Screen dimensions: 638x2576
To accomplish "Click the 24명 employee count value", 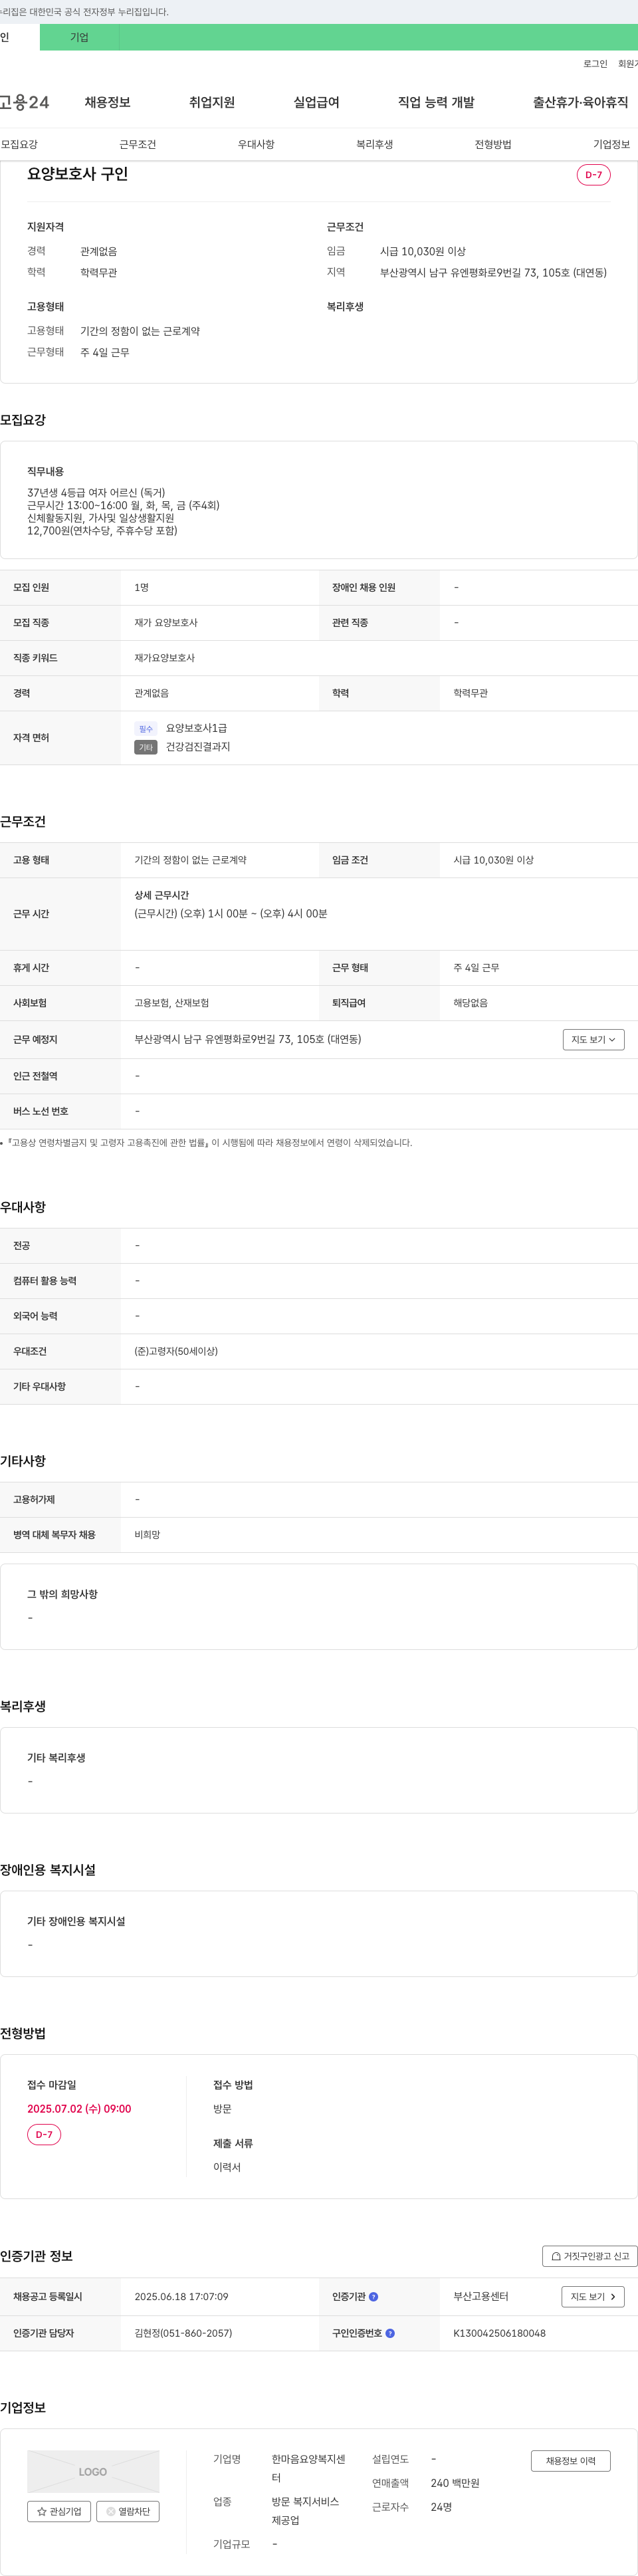I will coord(441,2507).
